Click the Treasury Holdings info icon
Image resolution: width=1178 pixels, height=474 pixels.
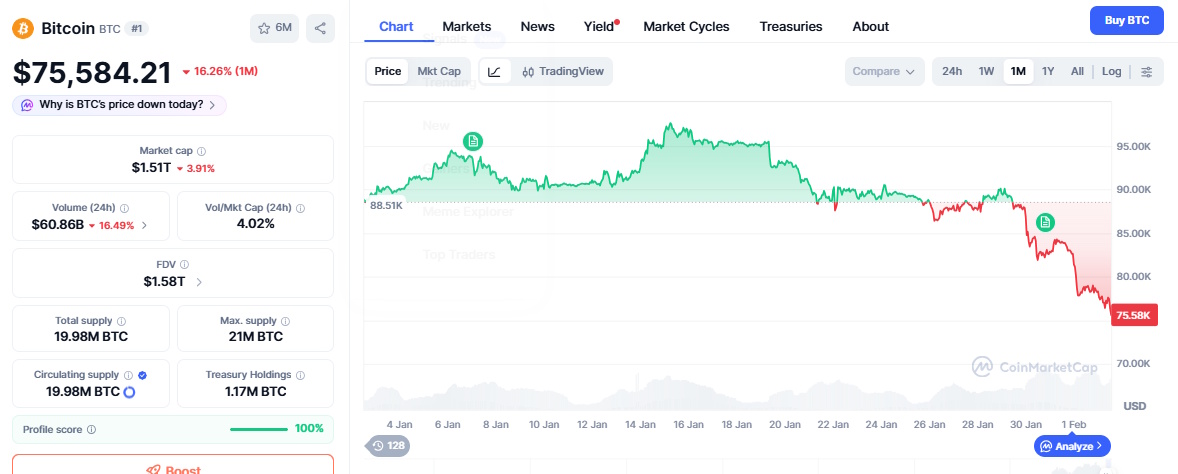tap(299, 375)
